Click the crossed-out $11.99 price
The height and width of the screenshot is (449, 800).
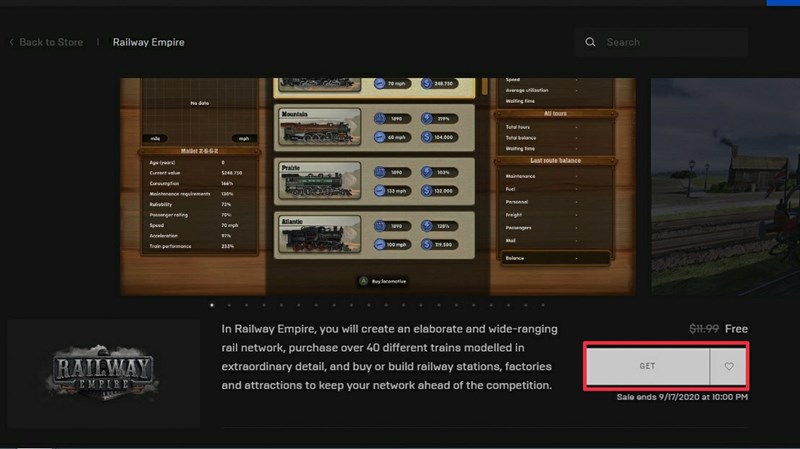[704, 329]
